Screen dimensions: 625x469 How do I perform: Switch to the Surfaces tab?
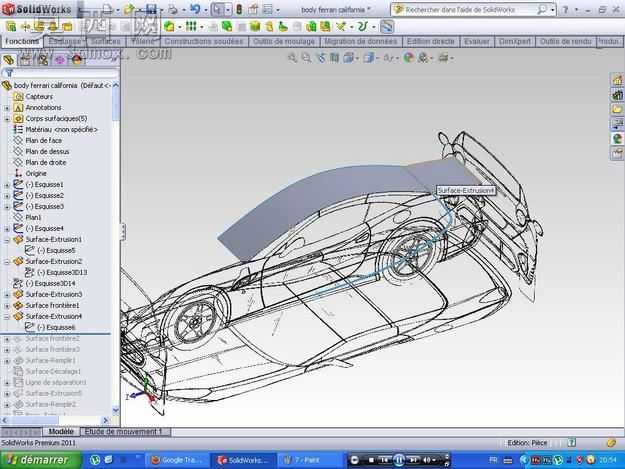coord(106,41)
